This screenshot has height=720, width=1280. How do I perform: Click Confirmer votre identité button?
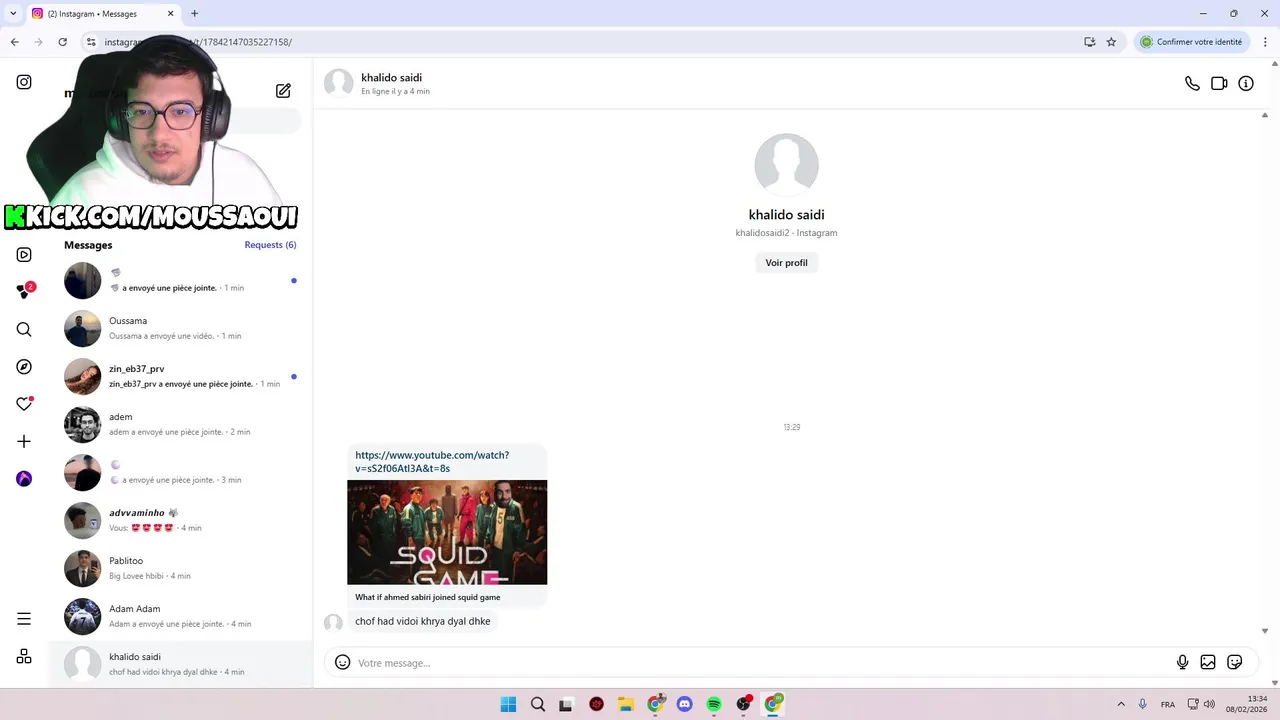[1191, 42]
